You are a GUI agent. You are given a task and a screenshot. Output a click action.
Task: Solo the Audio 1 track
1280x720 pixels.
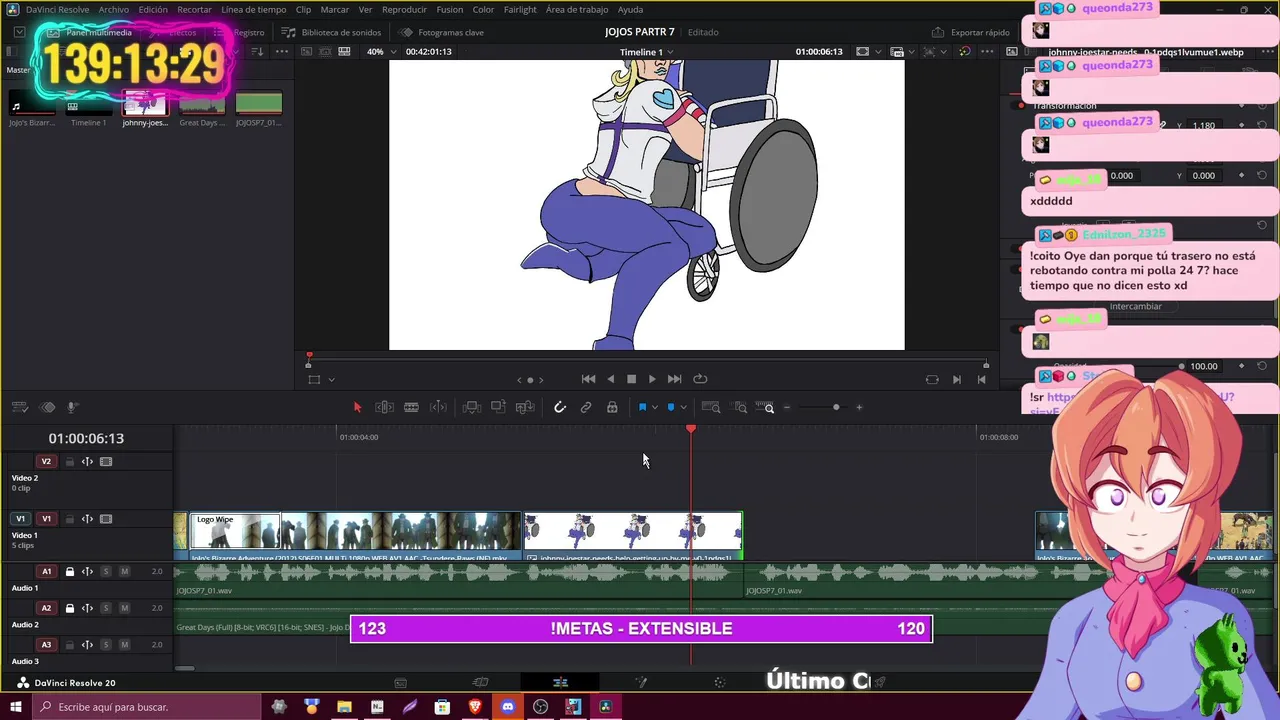click(106, 572)
